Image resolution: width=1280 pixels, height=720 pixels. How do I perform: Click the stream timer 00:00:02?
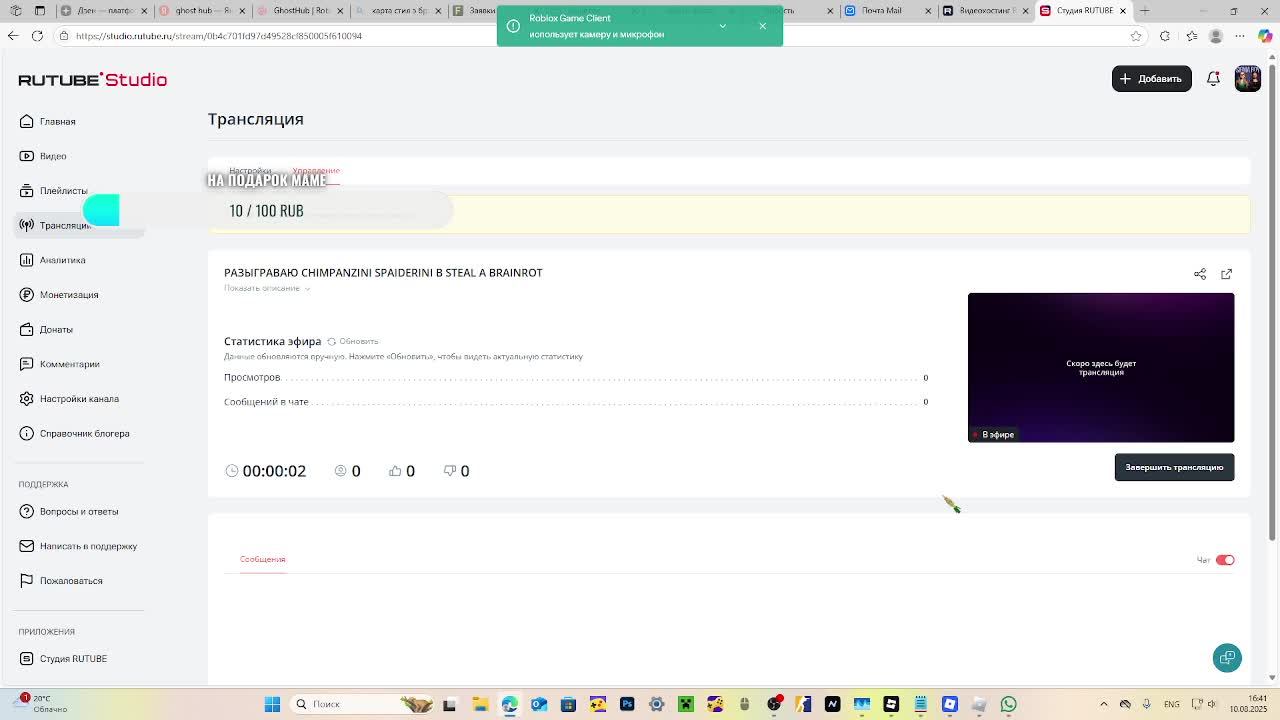point(274,471)
